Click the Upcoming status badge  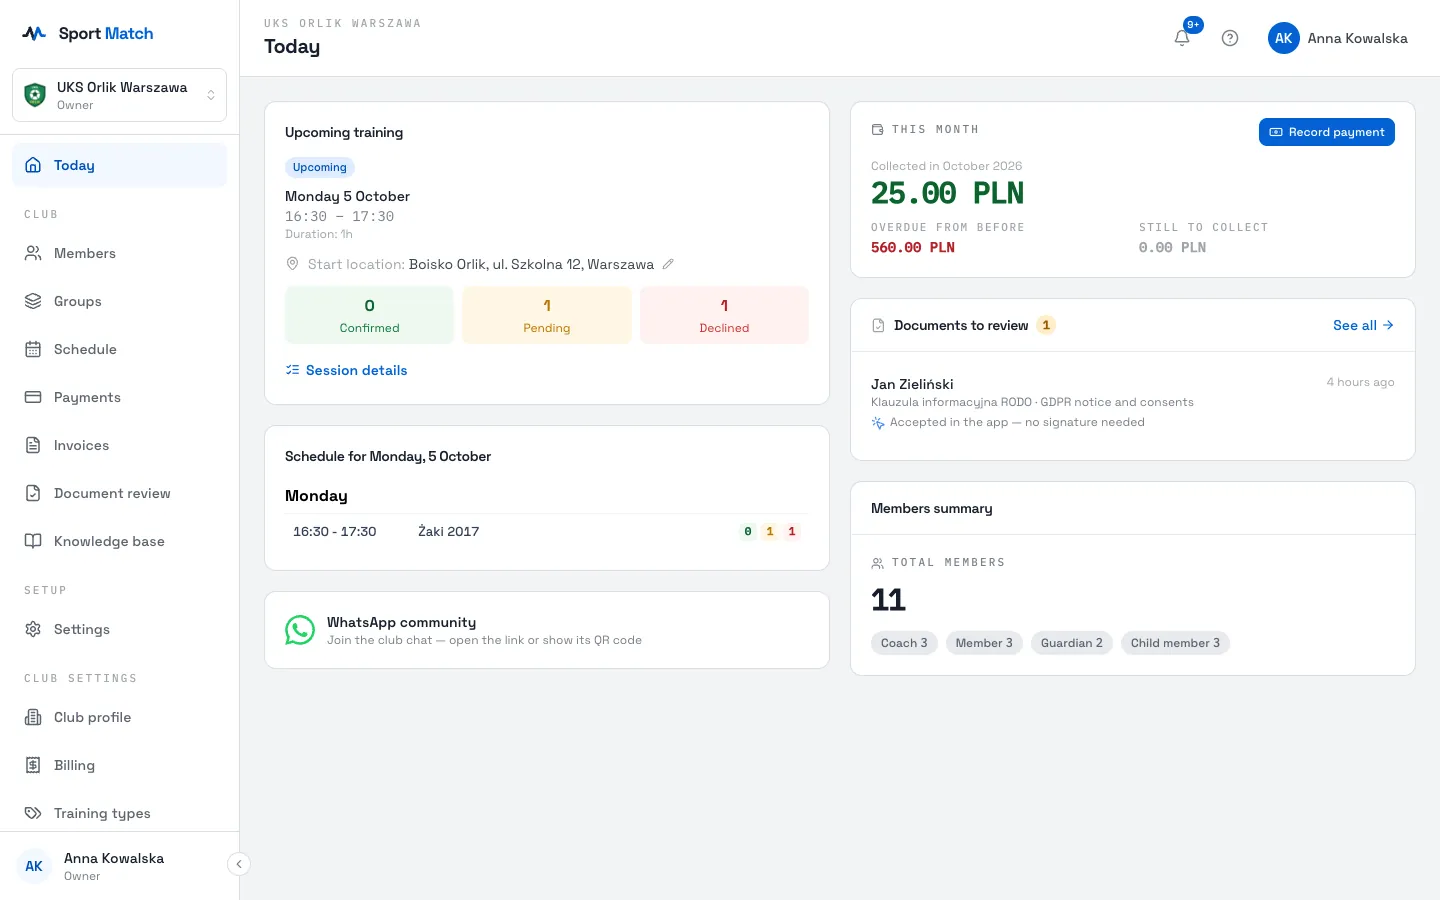tap(320, 167)
